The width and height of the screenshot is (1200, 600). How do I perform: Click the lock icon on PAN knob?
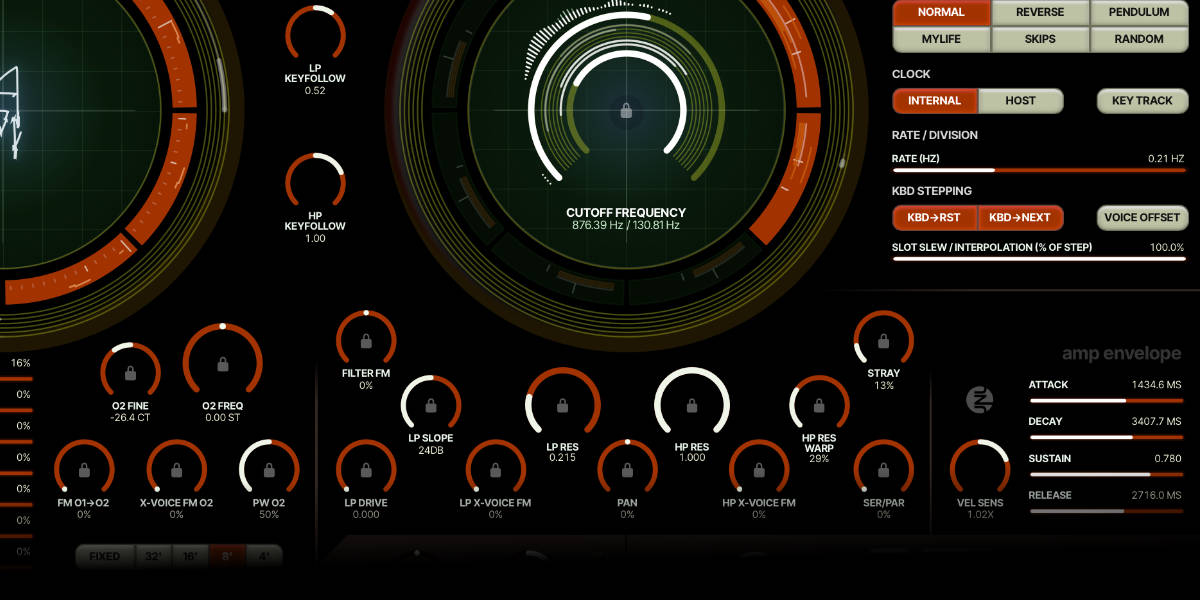coord(627,470)
